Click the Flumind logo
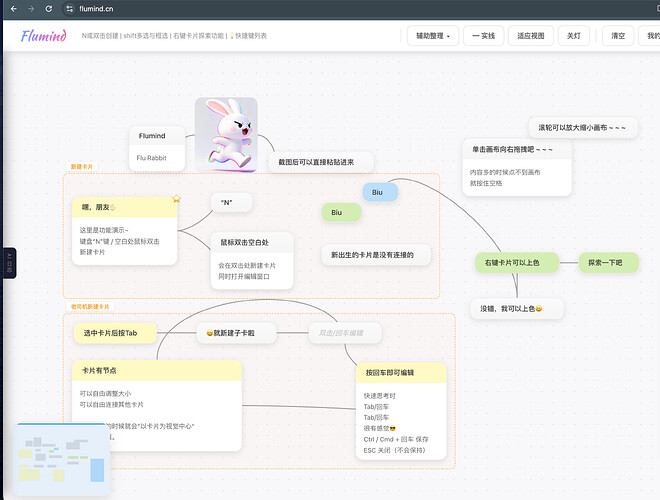Image resolution: width=660 pixels, height=500 pixels. (x=44, y=36)
